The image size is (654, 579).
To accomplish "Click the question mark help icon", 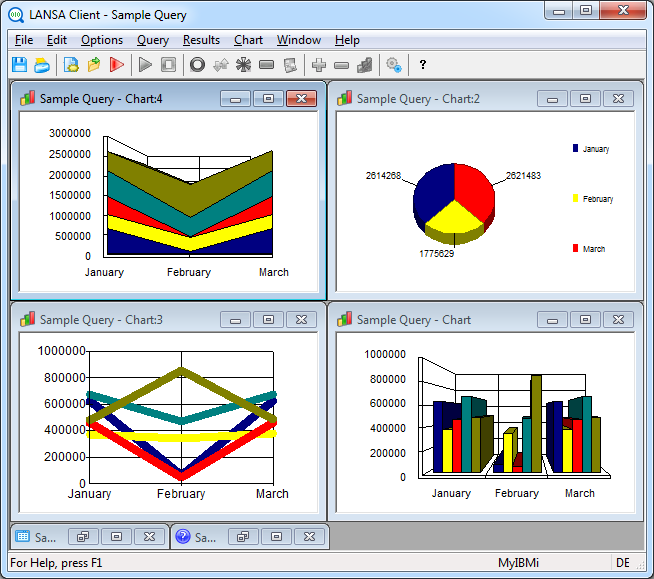I will point(423,65).
